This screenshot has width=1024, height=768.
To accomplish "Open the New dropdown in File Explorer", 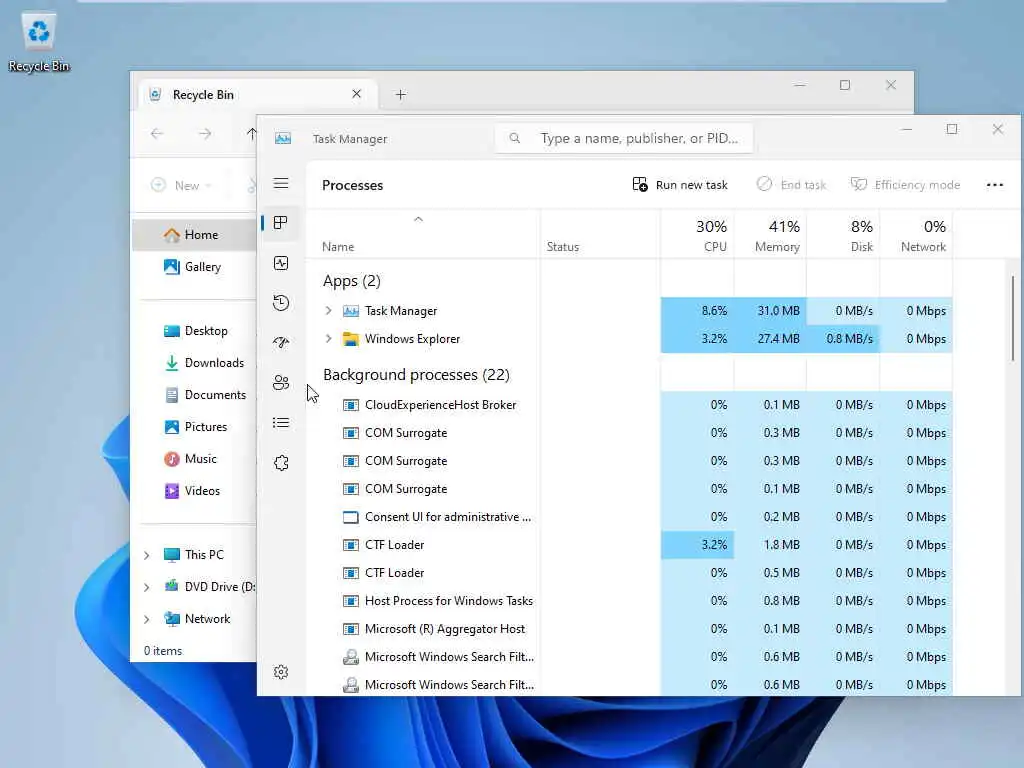I will 181,185.
